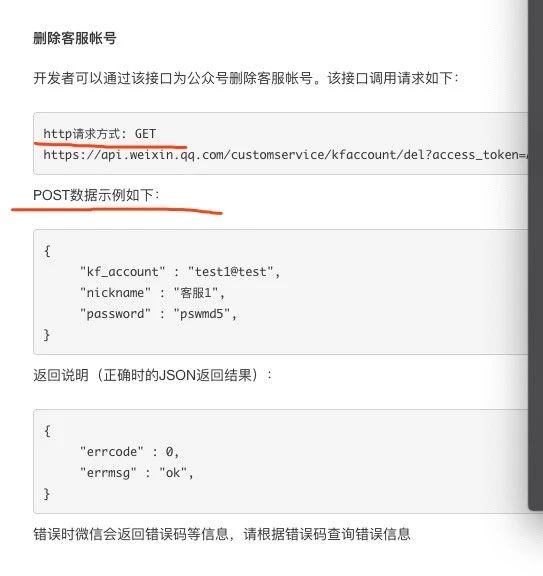Image resolution: width=543 pixels, height=576 pixels.
Task: Click the dark vertical scrollbar on right
Action: click(x=536, y=253)
